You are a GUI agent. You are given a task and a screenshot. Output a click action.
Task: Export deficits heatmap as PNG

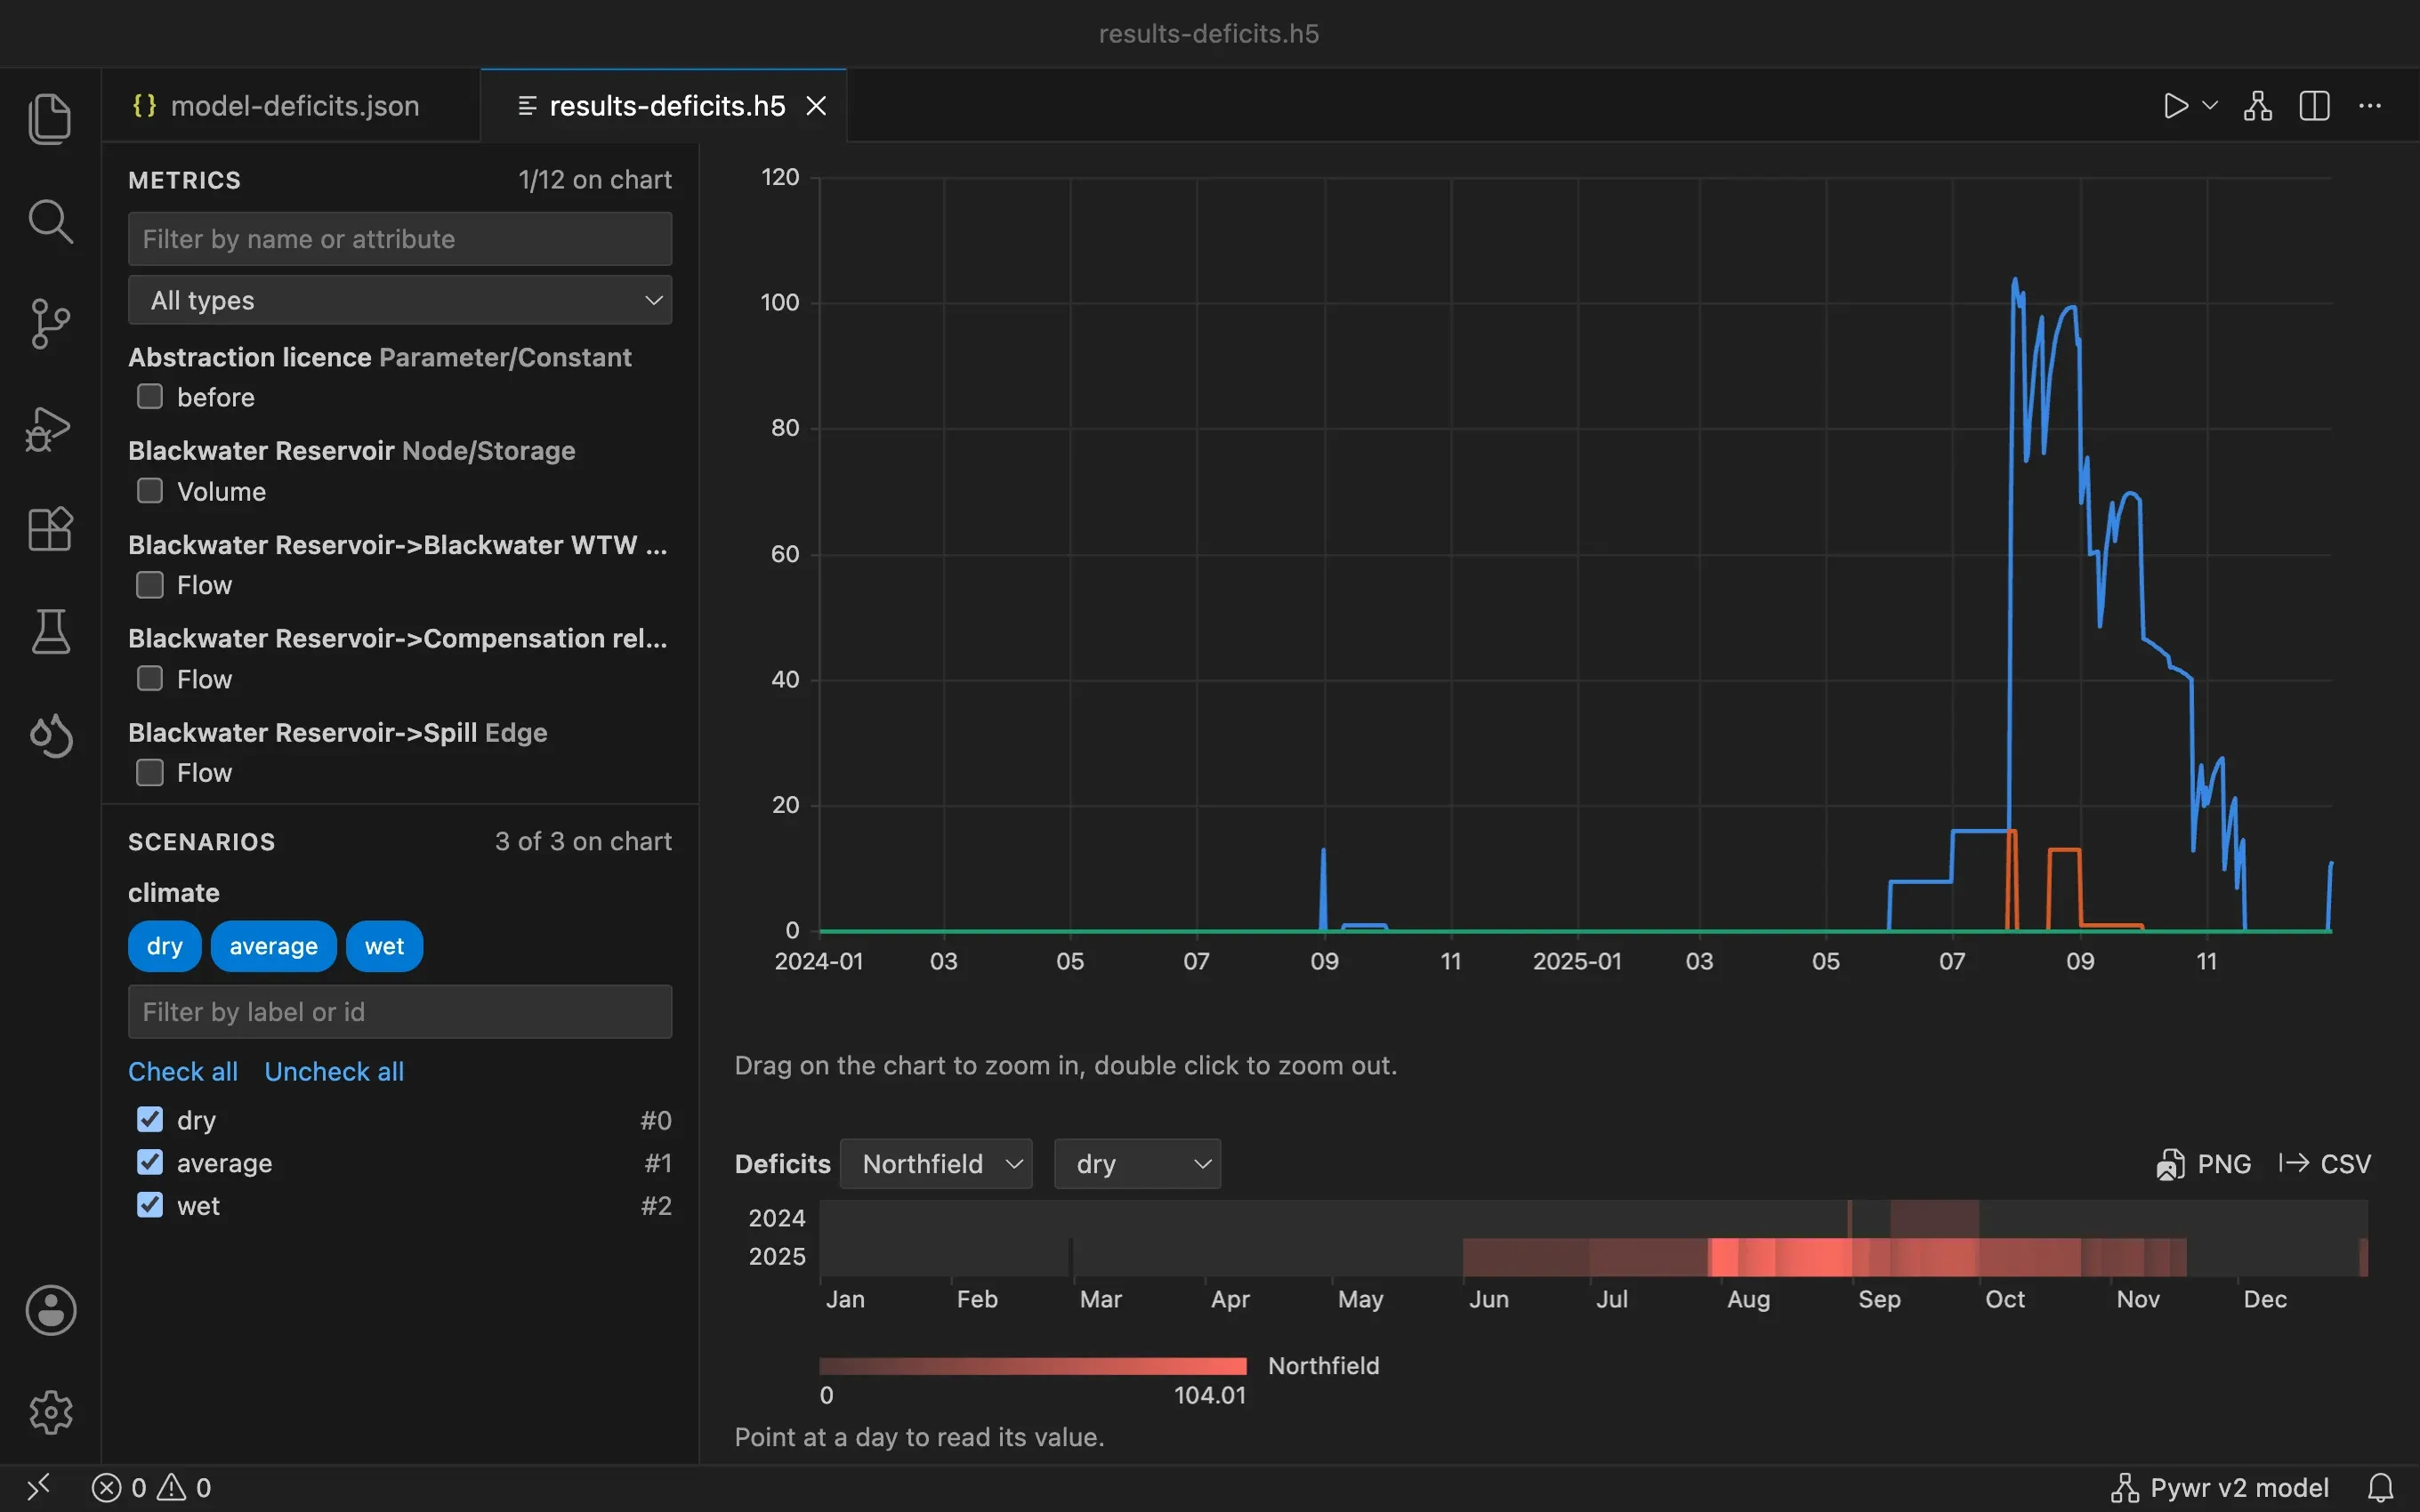[x=2204, y=1164]
